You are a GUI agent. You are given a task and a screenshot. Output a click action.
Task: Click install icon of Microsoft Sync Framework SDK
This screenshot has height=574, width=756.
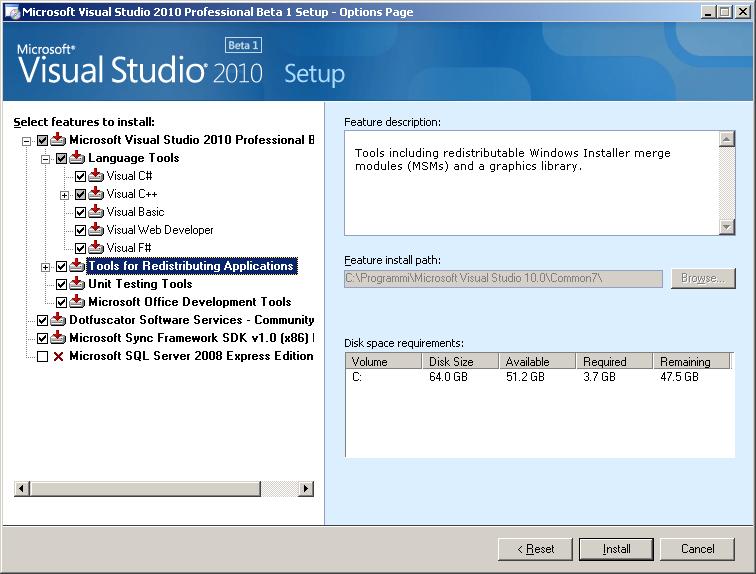tap(58, 337)
